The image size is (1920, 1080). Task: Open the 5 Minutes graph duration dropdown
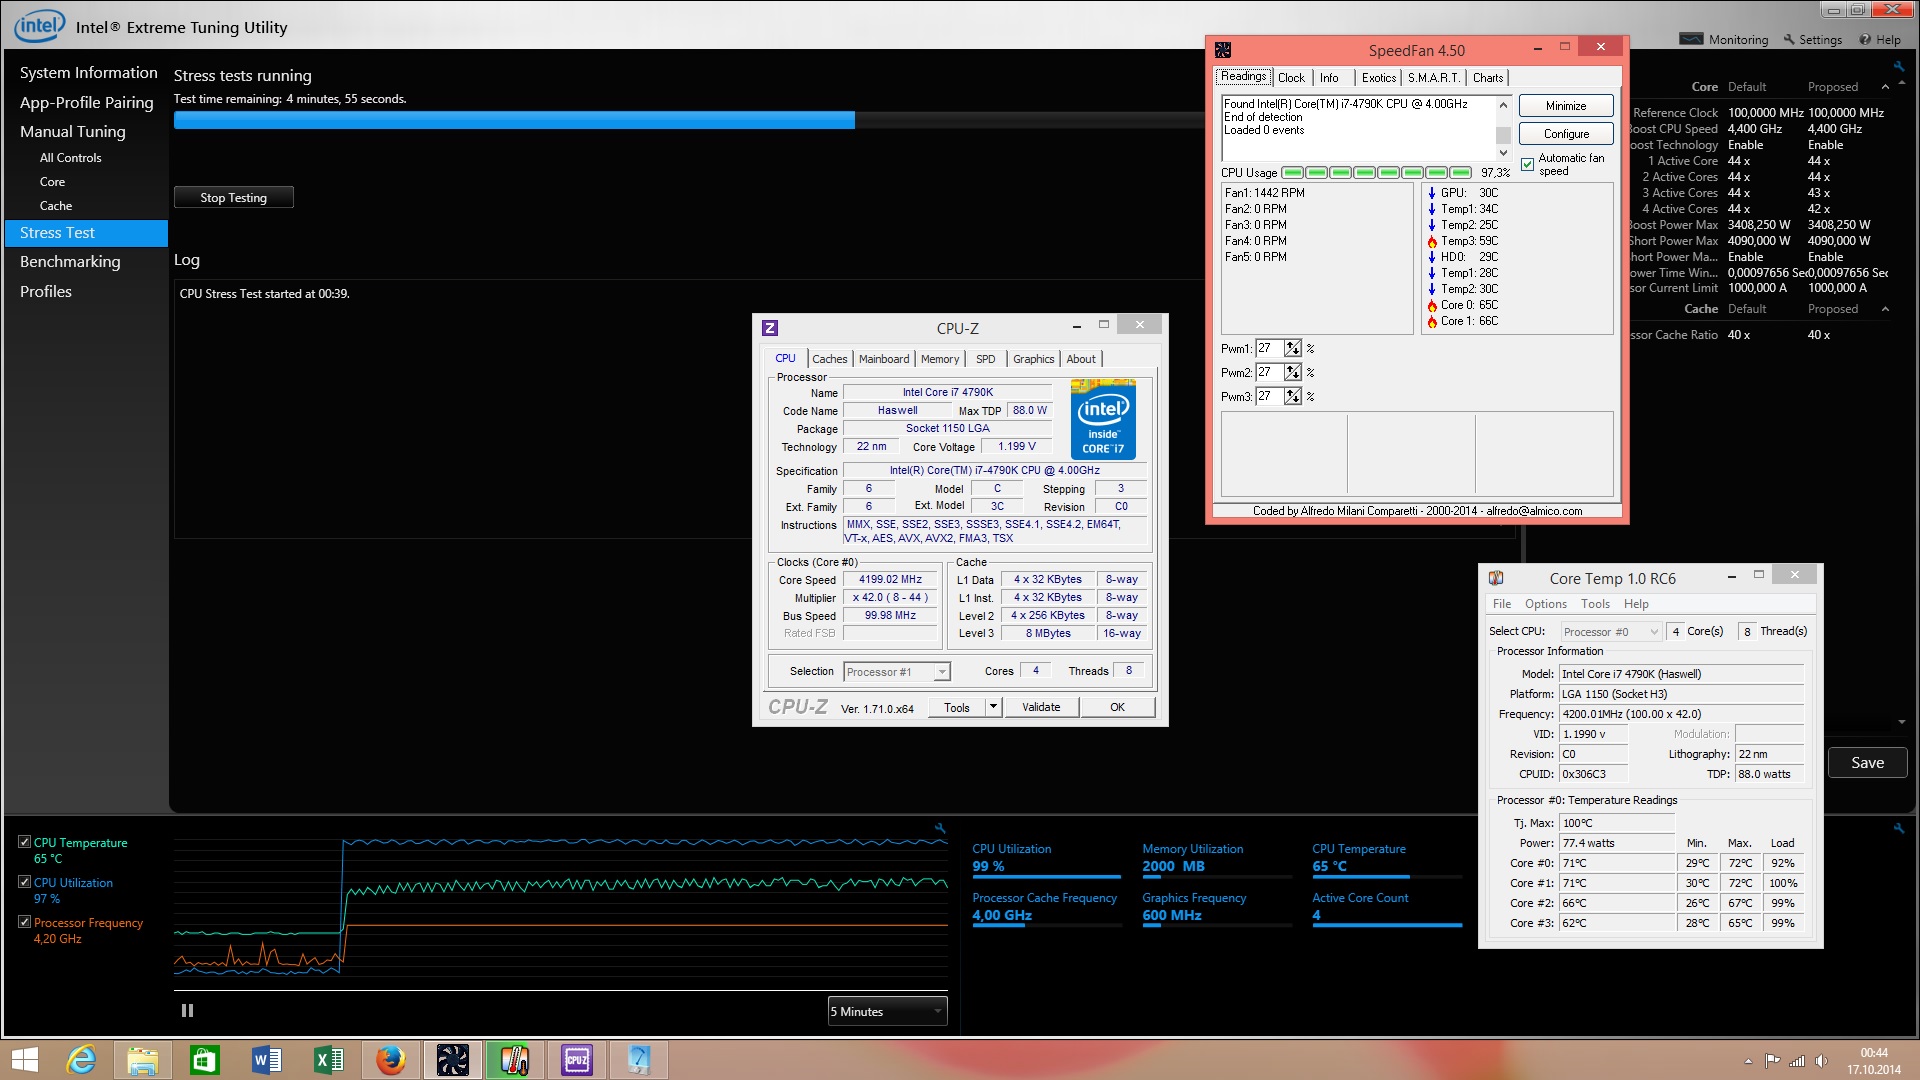click(887, 1012)
